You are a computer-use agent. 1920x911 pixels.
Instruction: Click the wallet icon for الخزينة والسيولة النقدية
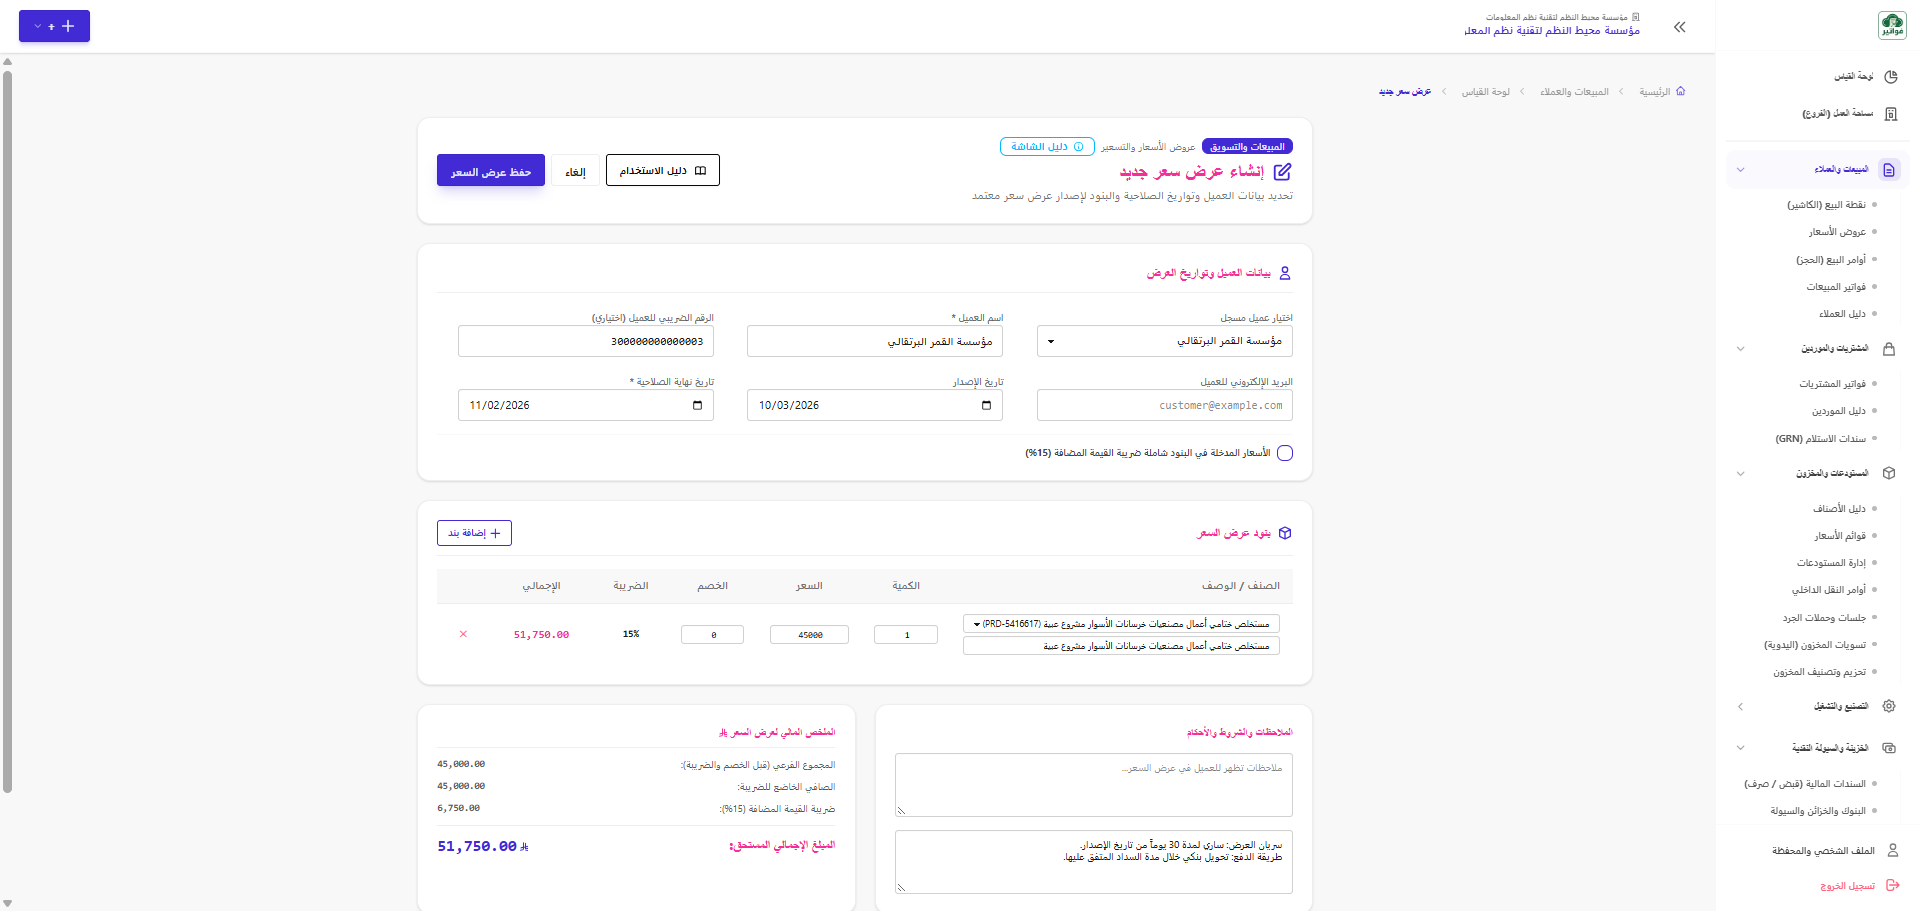click(x=1889, y=748)
